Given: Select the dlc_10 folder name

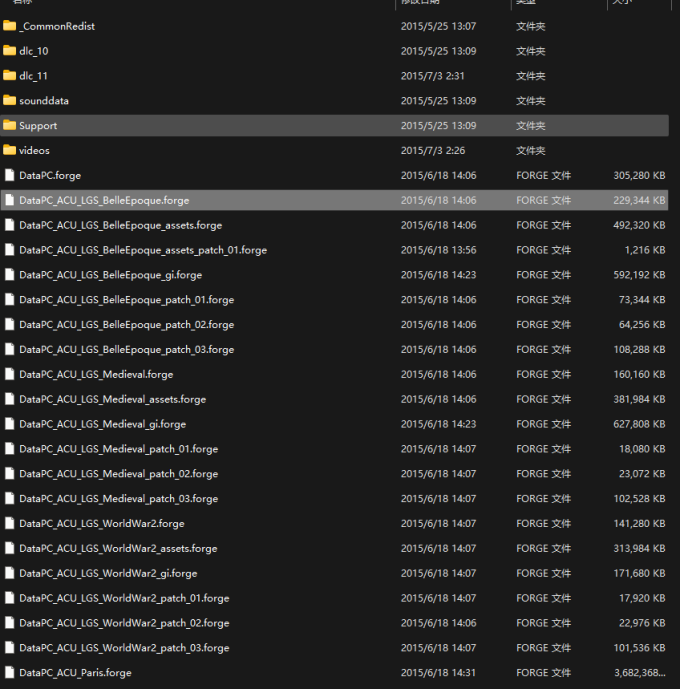Looking at the screenshot, I should click(34, 51).
